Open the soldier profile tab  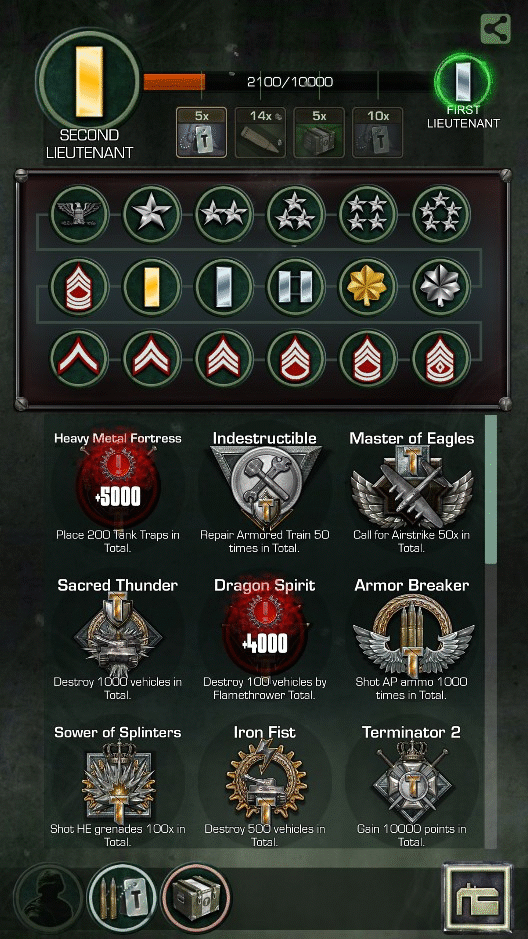48,898
